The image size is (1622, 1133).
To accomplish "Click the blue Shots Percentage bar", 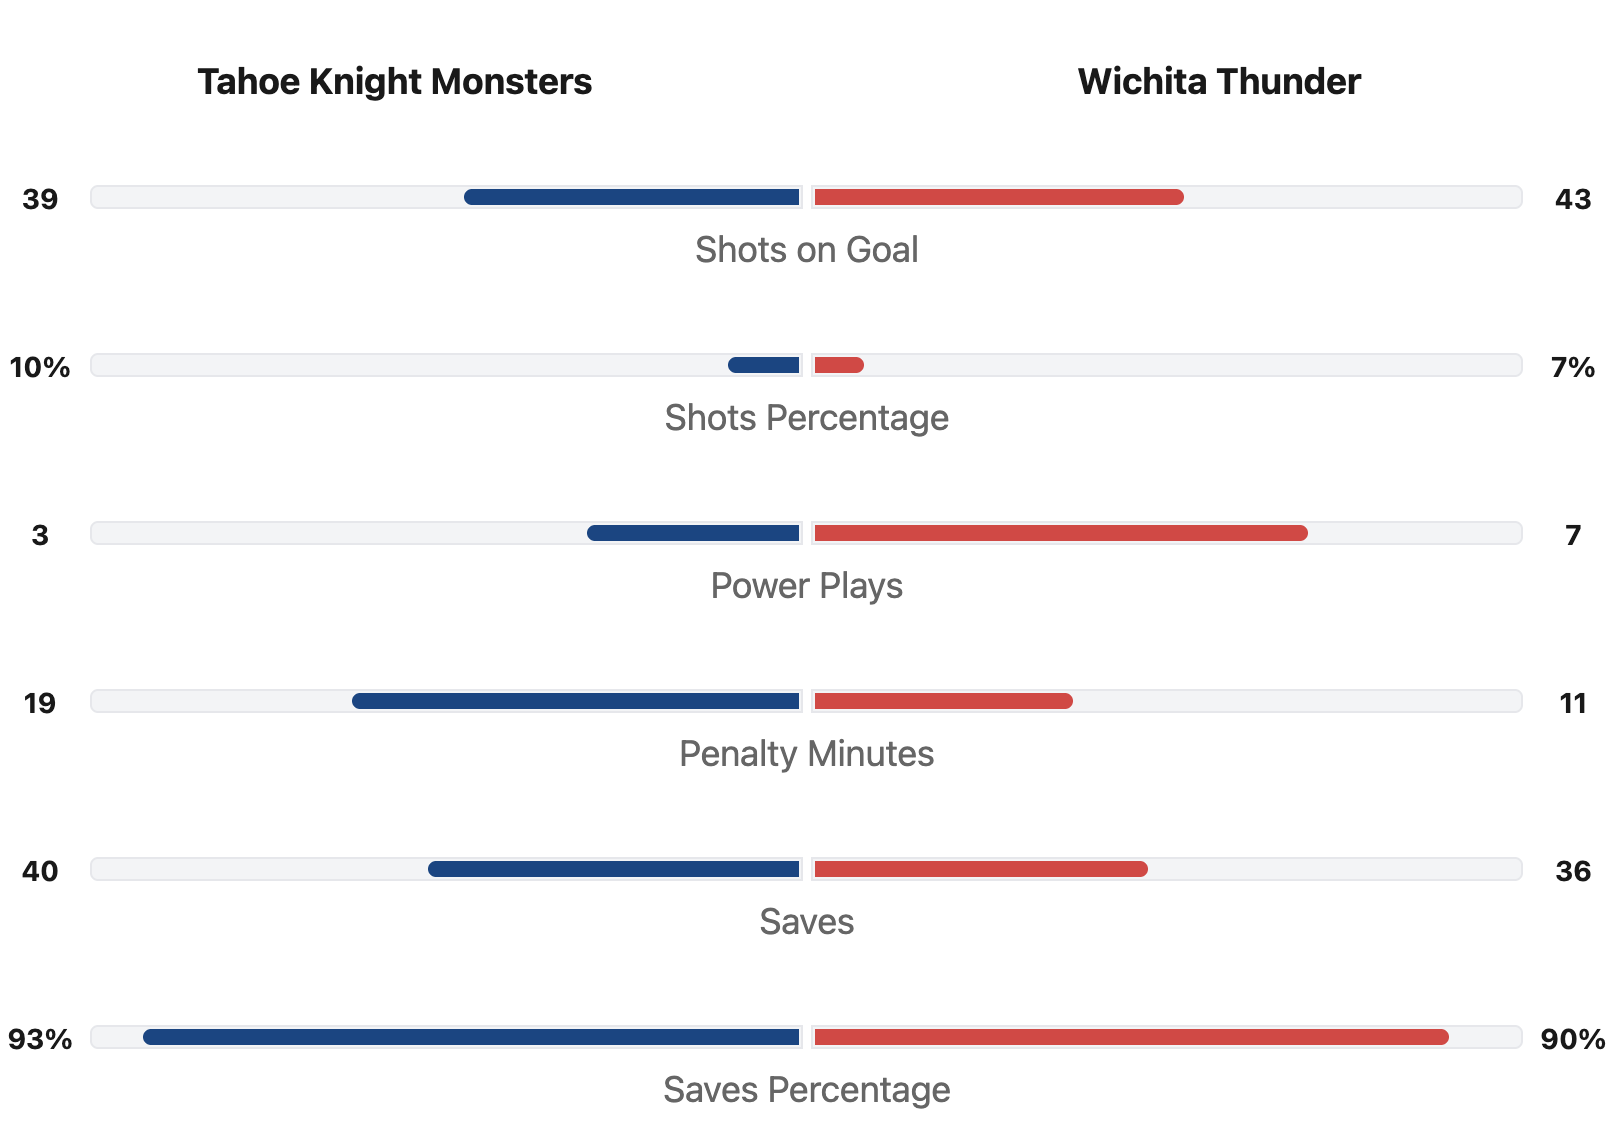I will click(764, 365).
